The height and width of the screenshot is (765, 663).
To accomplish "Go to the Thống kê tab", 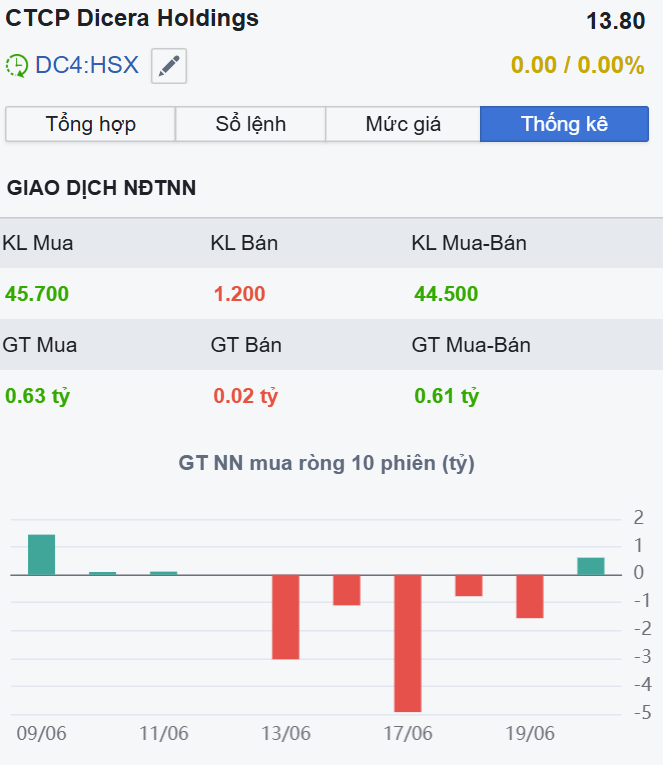I will [564, 124].
